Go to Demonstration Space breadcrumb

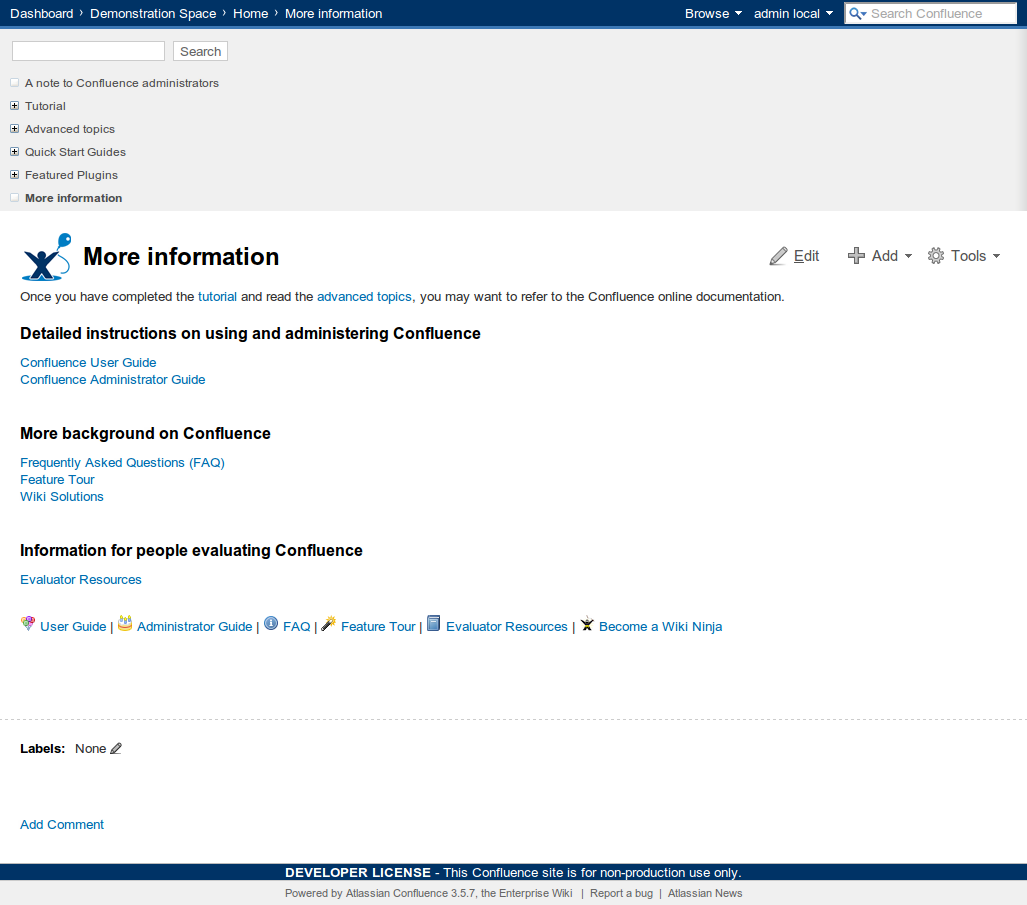click(153, 14)
